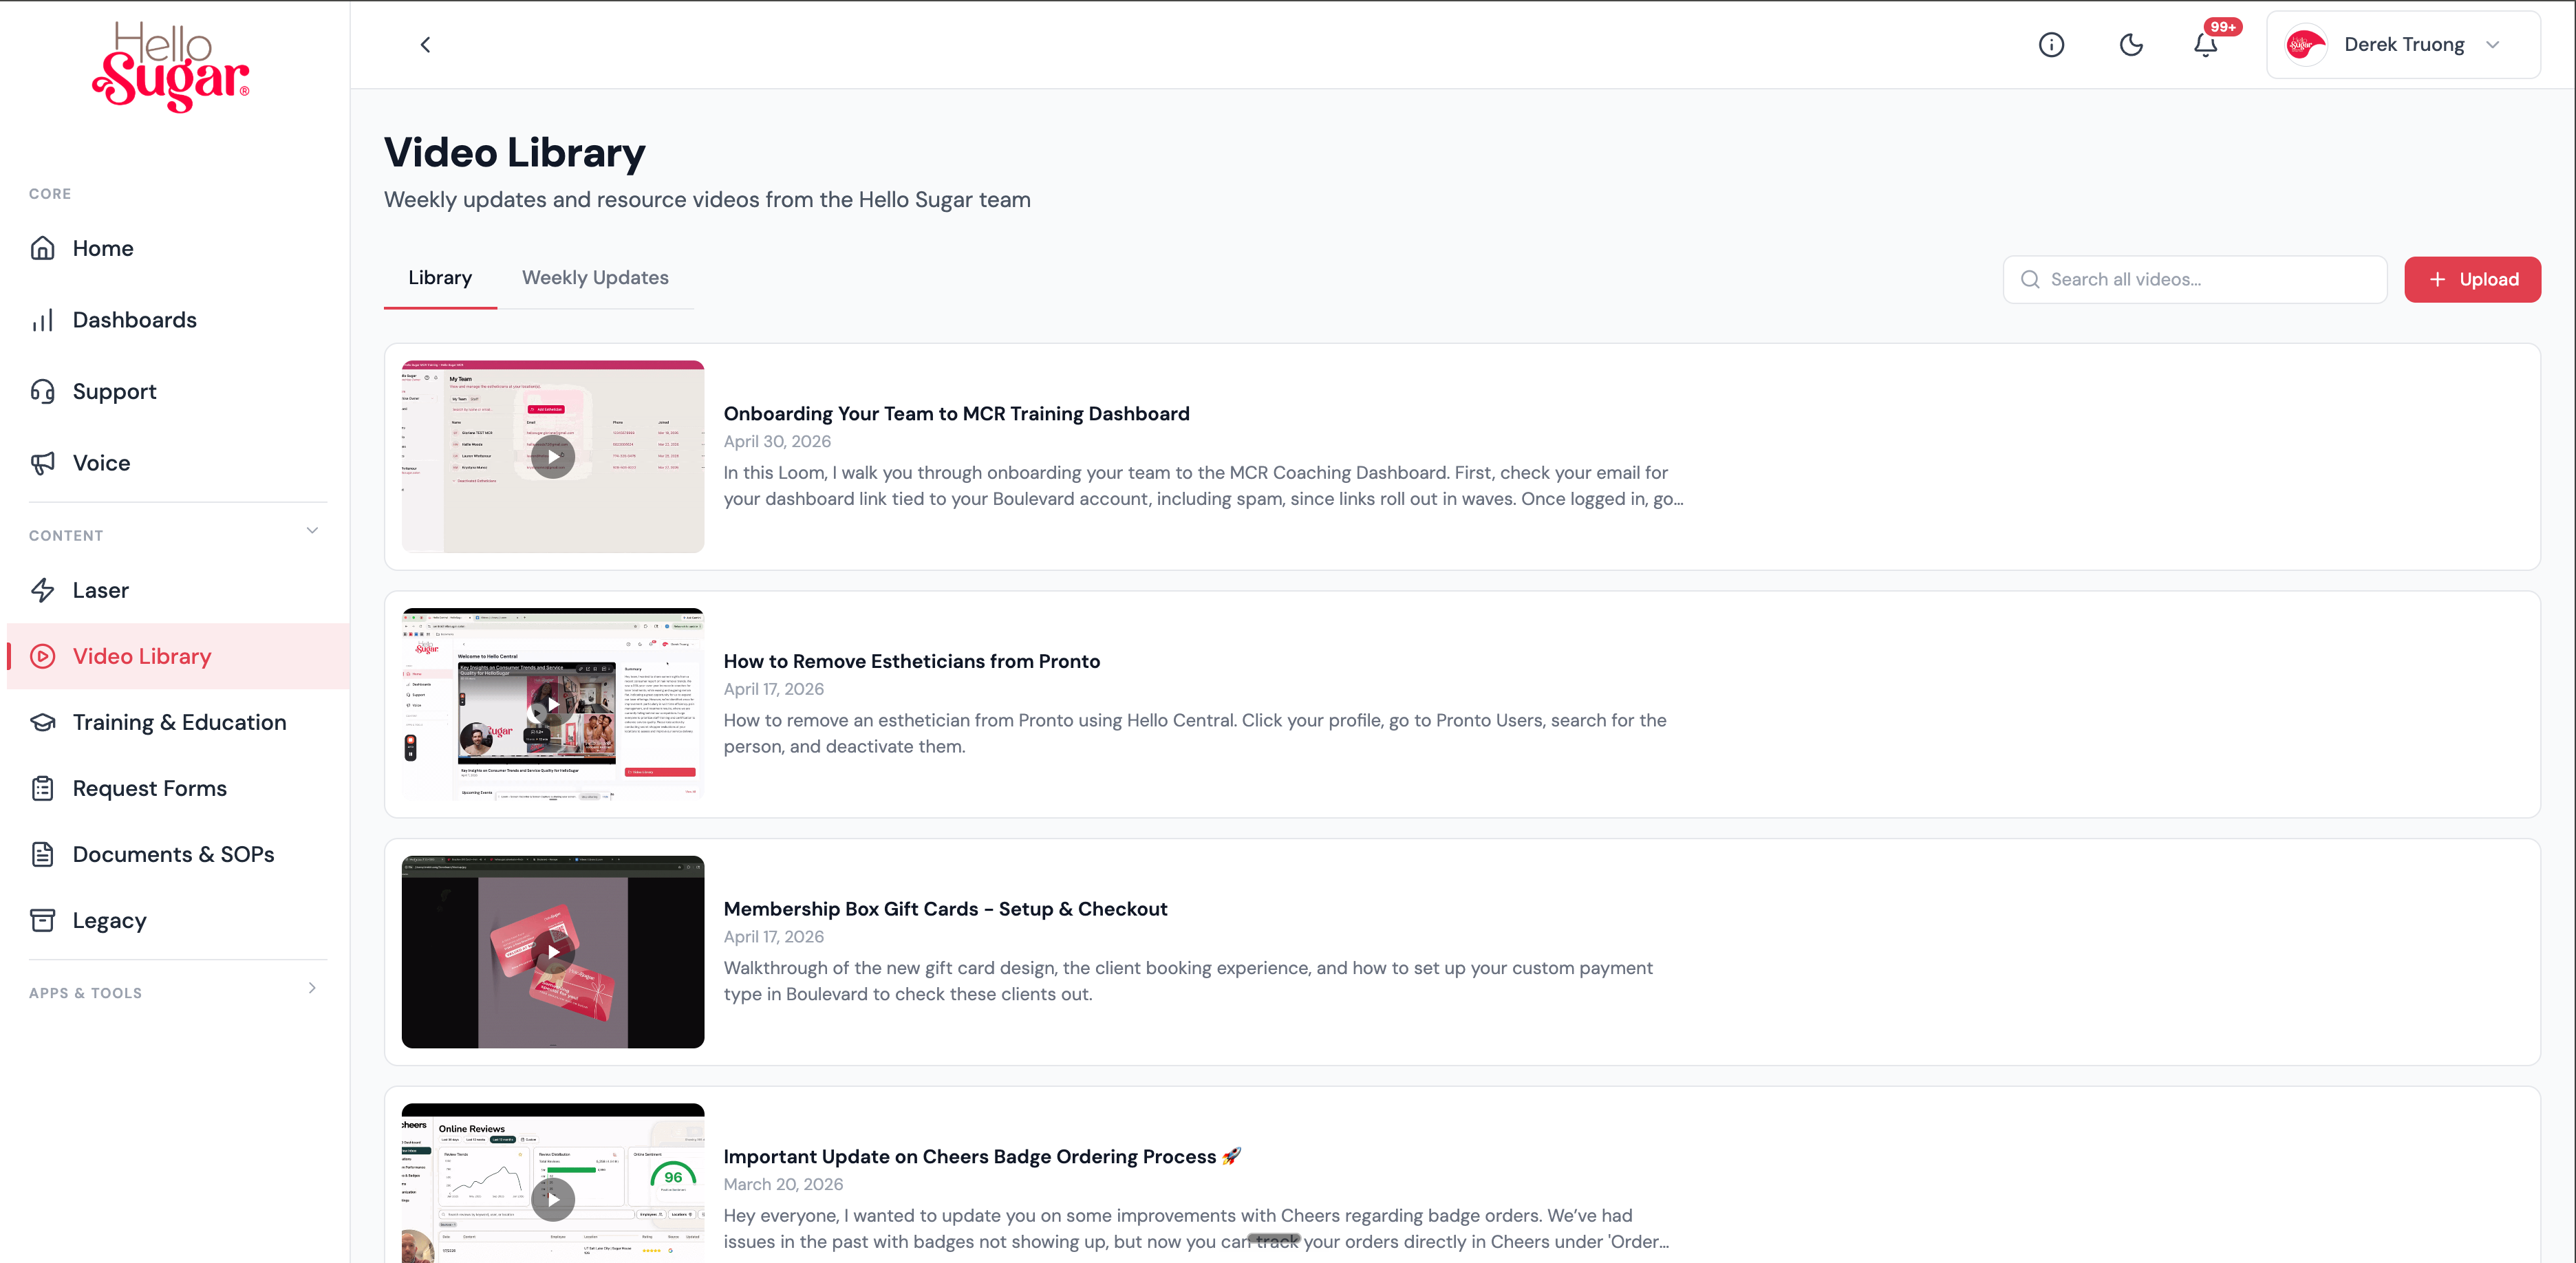This screenshot has width=2576, height=1263.
Task: Click the Video Library page heading
Action: [515, 152]
